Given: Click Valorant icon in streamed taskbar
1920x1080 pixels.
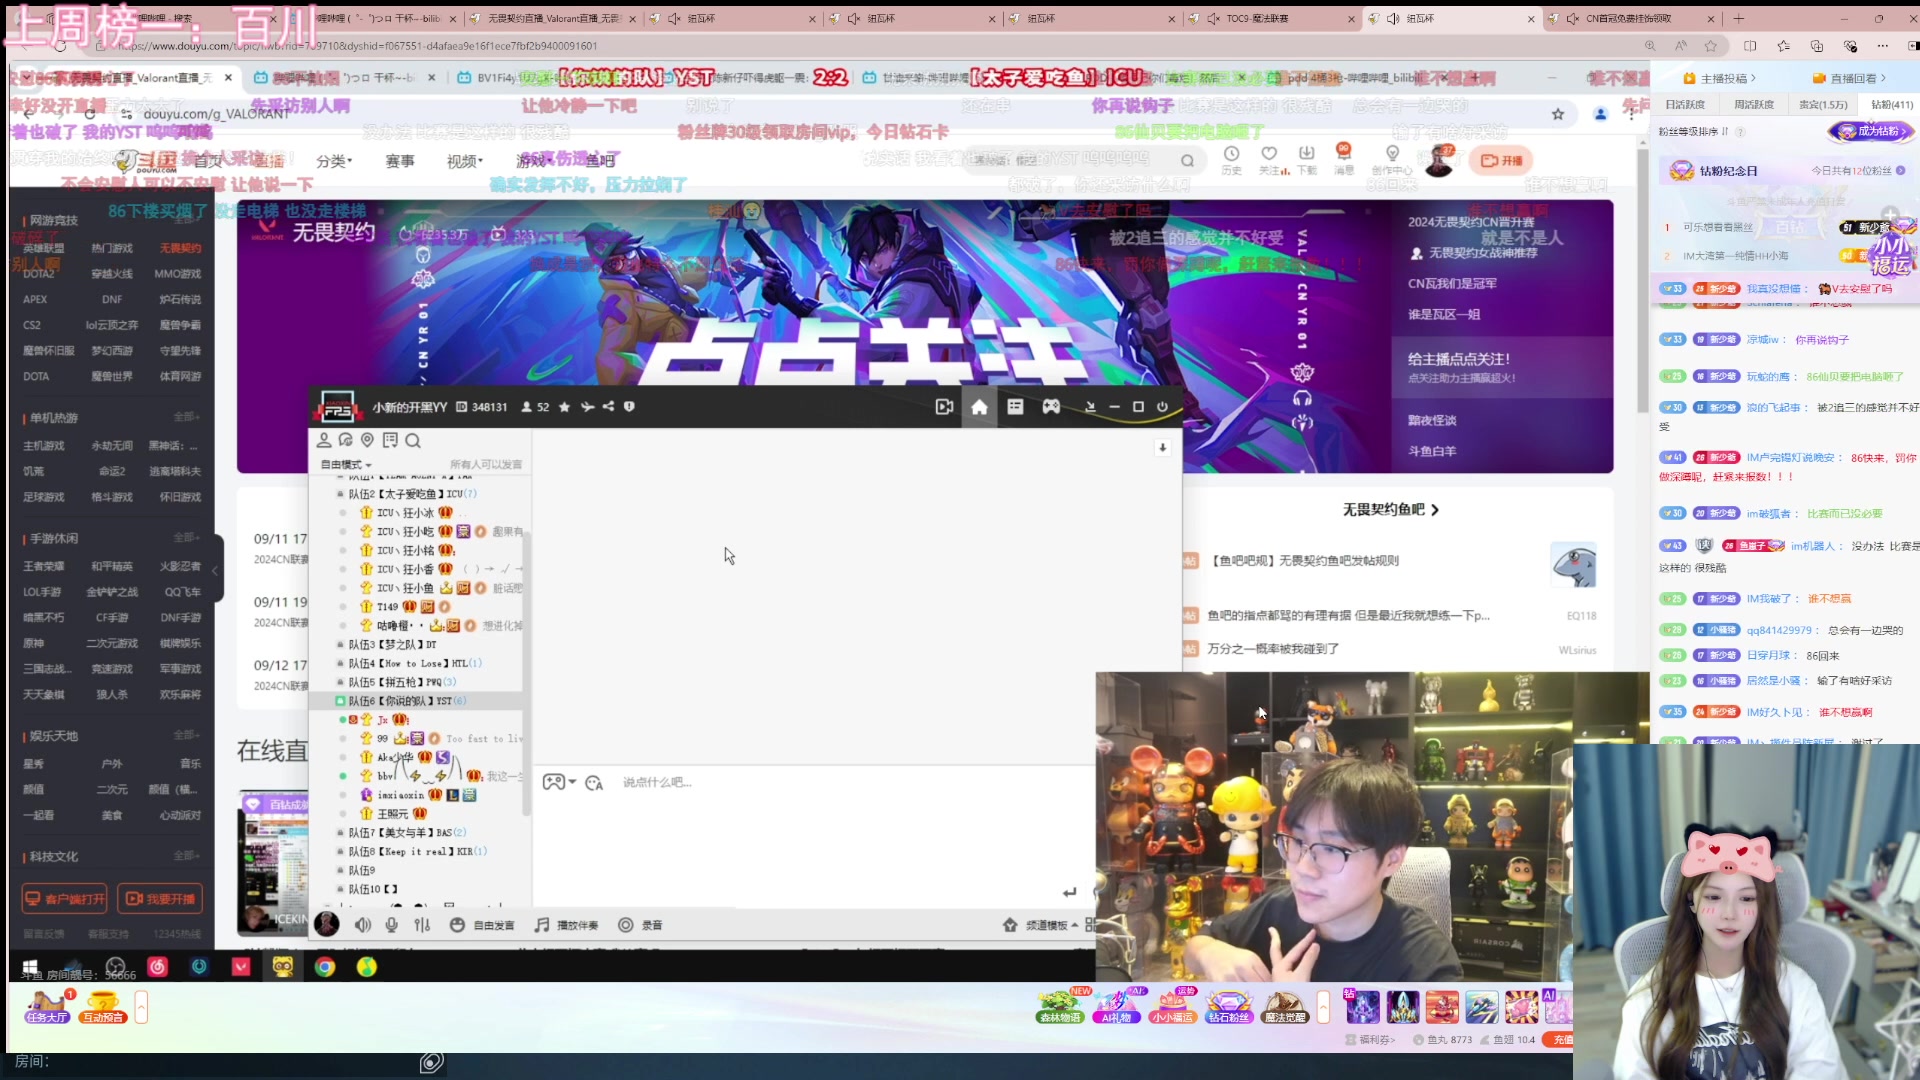Looking at the screenshot, I should (241, 967).
